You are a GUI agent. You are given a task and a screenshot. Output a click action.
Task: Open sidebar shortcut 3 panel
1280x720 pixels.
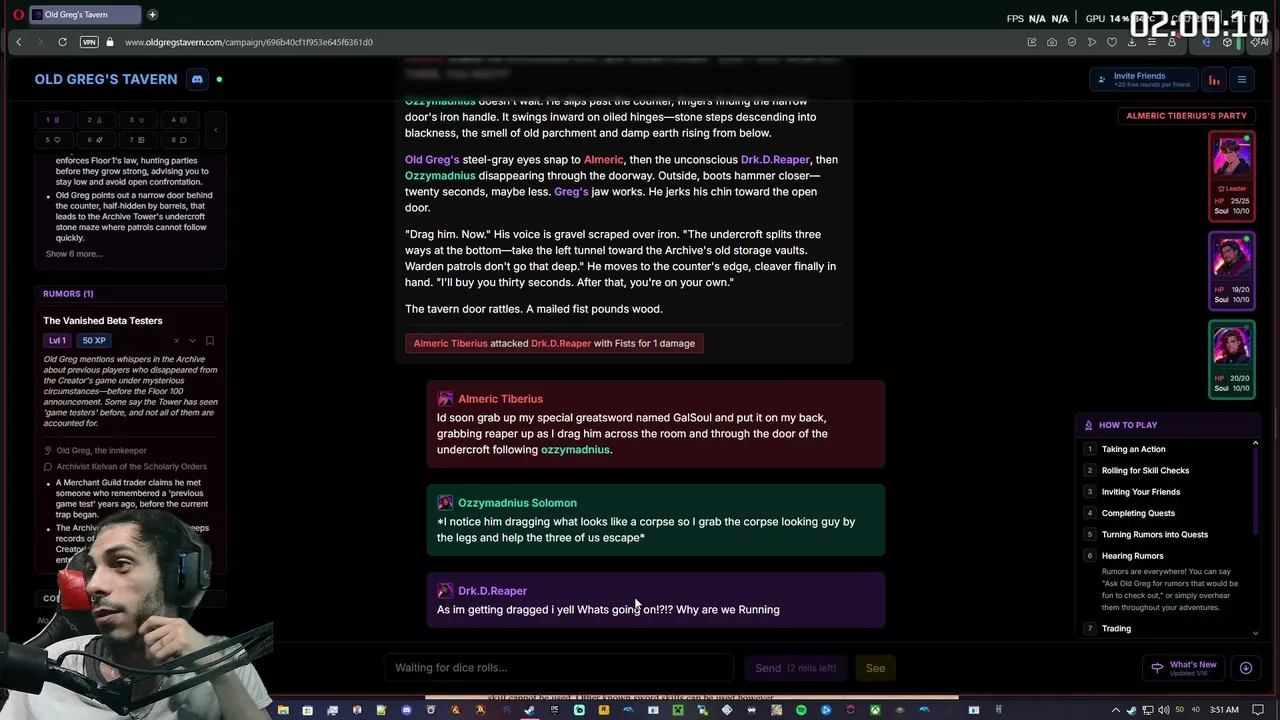pyautogui.click(x=137, y=120)
